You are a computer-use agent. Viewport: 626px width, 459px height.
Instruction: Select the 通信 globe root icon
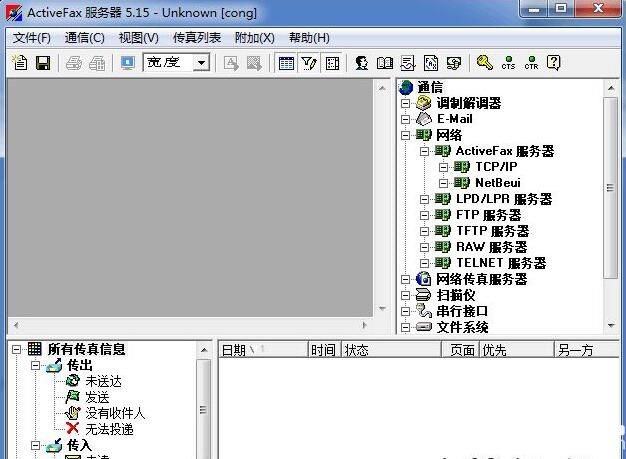tap(406, 87)
